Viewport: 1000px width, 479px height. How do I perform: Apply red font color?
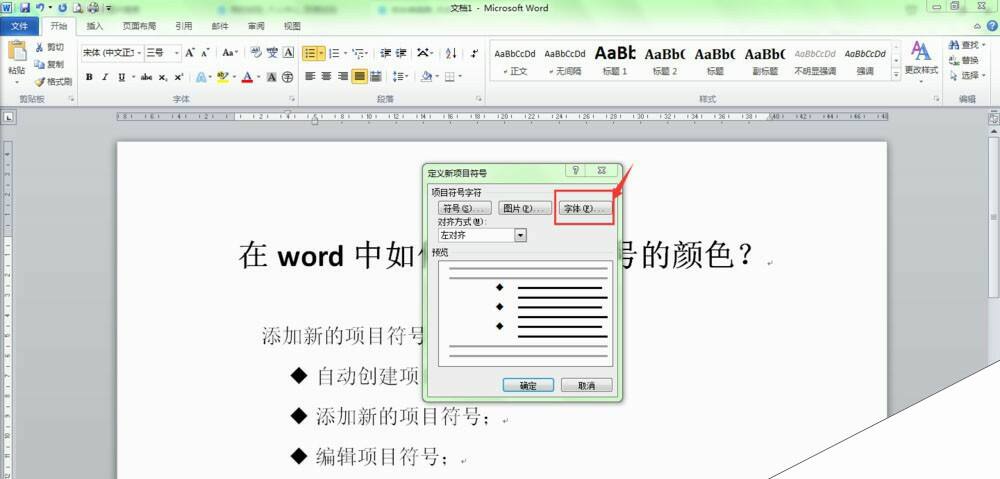pyautogui.click(x=247, y=77)
